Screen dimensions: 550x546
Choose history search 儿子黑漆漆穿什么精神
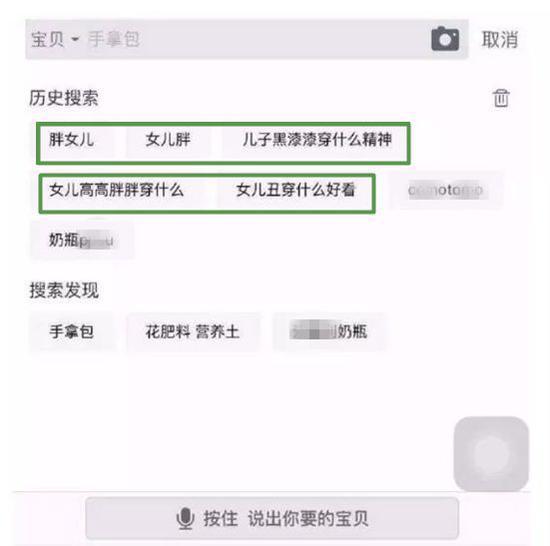click(316, 140)
